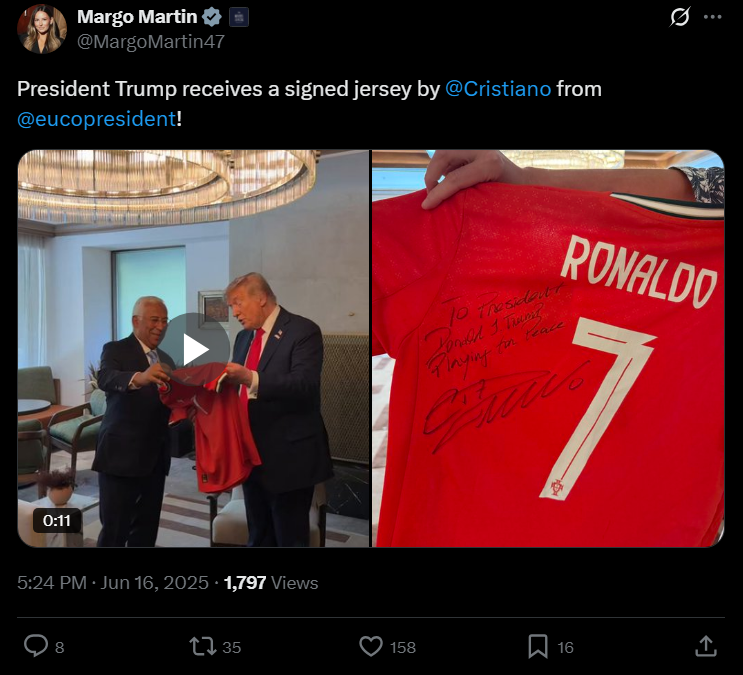Image resolution: width=743 pixels, height=675 pixels.
Task: Open the Grok slashed-circle icon at top right
Action: pos(680,17)
